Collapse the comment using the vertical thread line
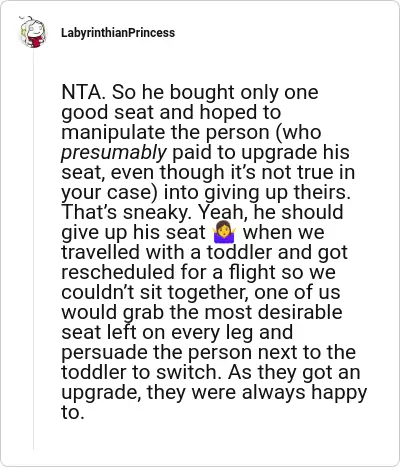Image resolution: width=400 pixels, height=467 pixels. point(33,249)
